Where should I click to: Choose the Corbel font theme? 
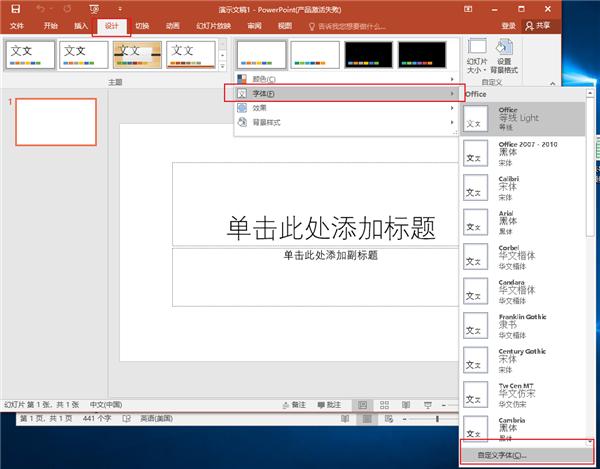pos(523,257)
